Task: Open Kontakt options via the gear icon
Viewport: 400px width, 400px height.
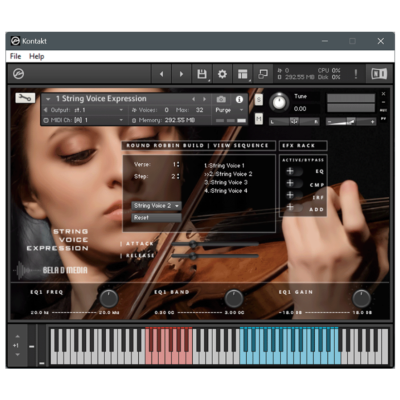Action: (x=222, y=74)
